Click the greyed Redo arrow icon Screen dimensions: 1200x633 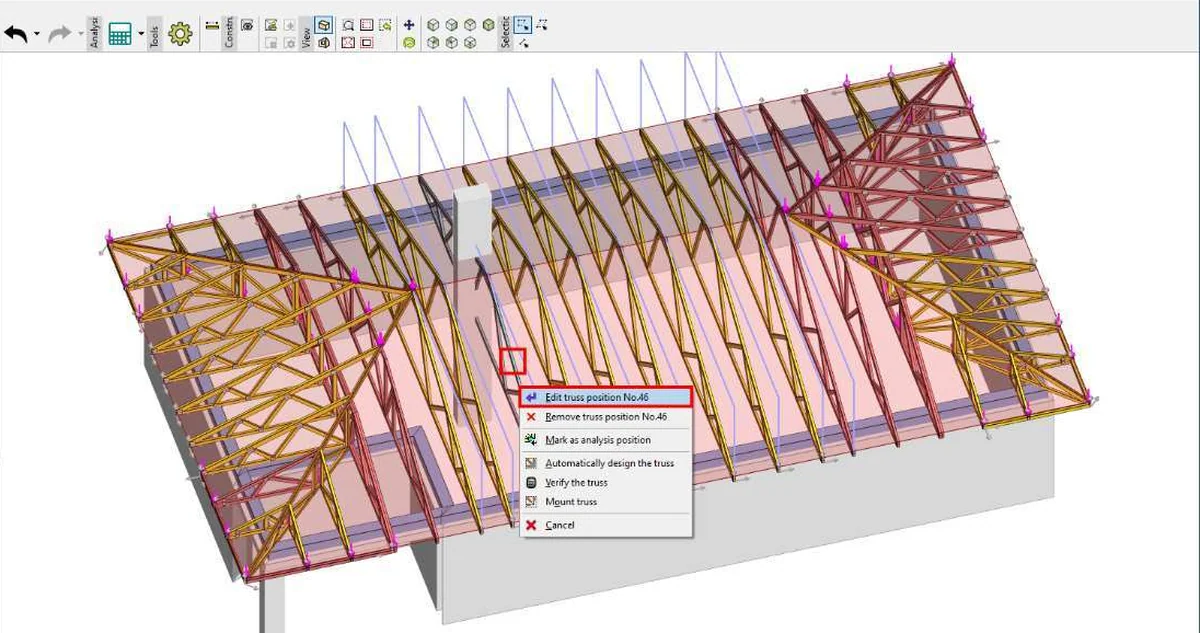coord(59,34)
